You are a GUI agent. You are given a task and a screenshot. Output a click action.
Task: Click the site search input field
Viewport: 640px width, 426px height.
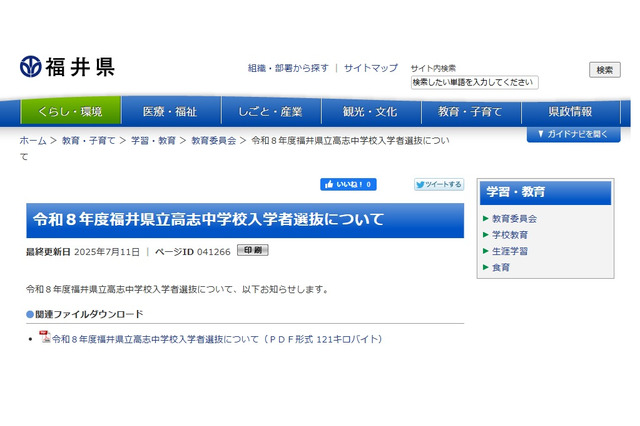(x=475, y=82)
